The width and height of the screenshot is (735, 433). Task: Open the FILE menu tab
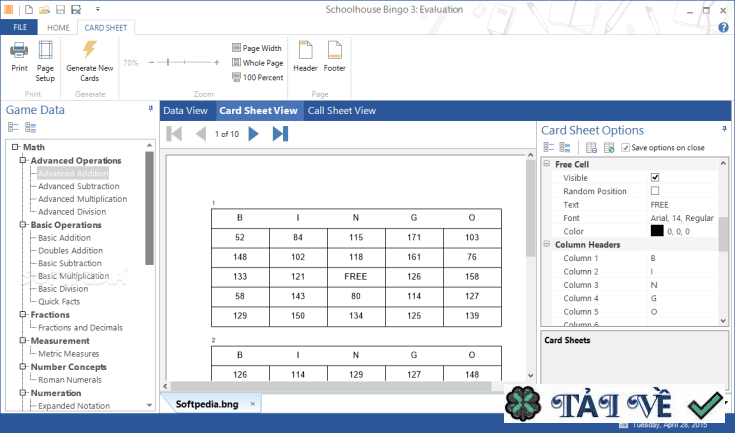click(x=19, y=27)
